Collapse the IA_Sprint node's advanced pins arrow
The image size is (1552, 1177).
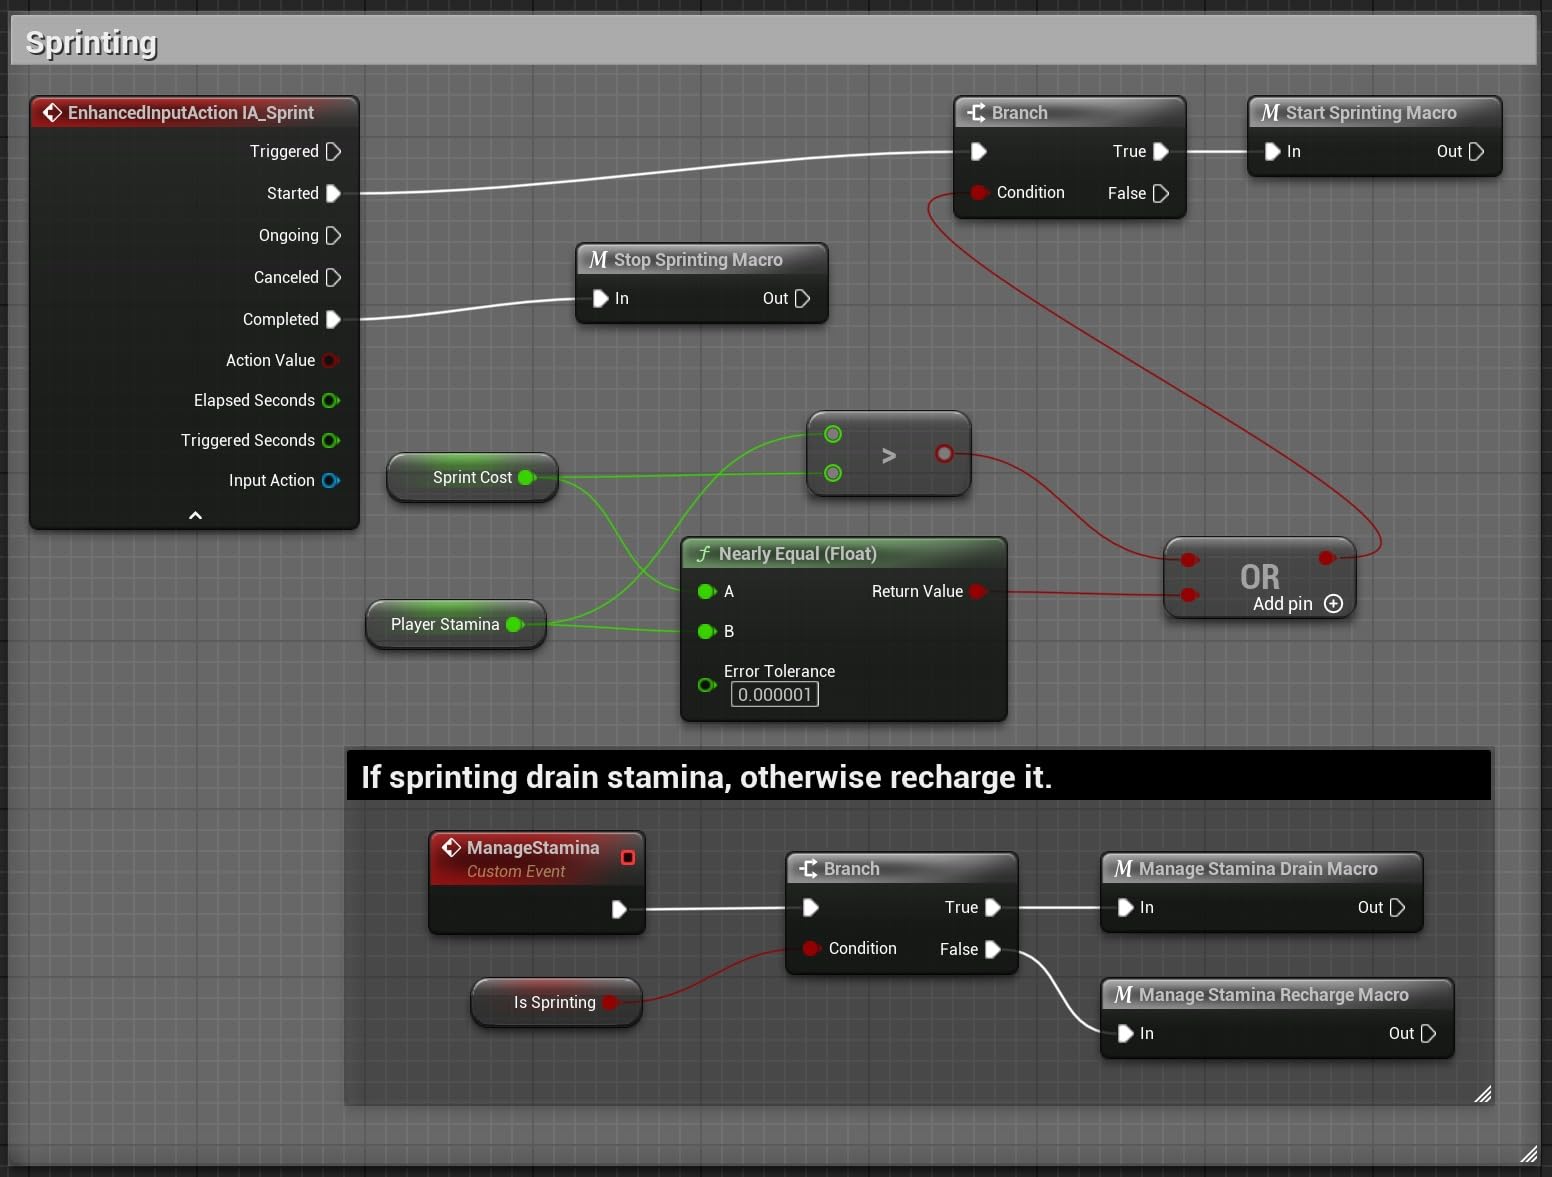(195, 515)
